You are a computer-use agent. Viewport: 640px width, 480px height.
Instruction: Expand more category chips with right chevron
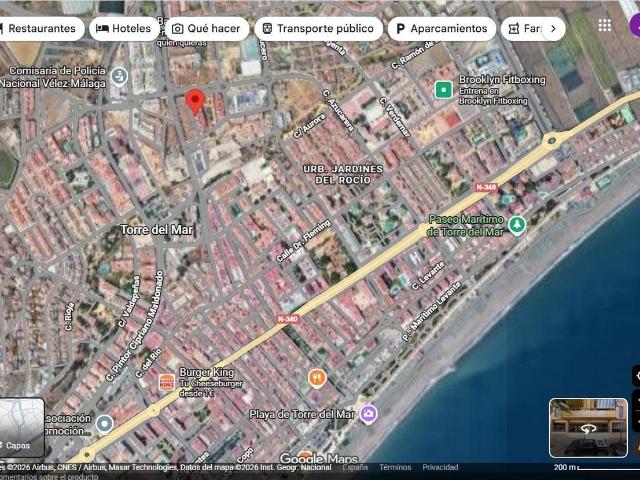pyautogui.click(x=553, y=29)
